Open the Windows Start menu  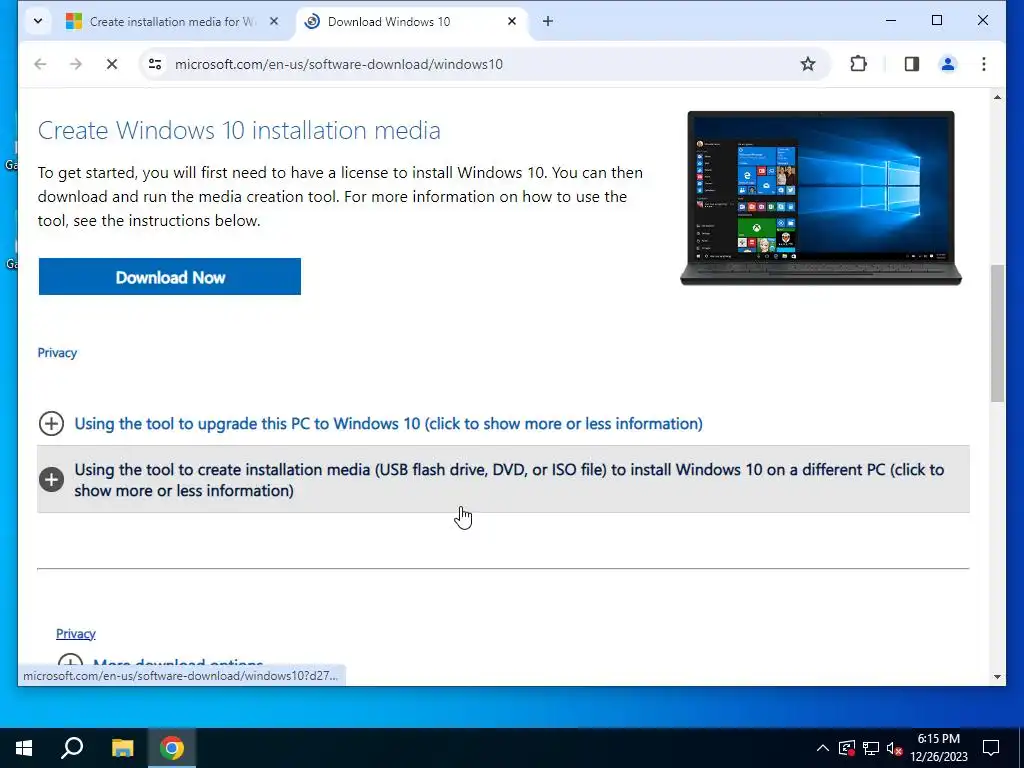click(x=24, y=748)
